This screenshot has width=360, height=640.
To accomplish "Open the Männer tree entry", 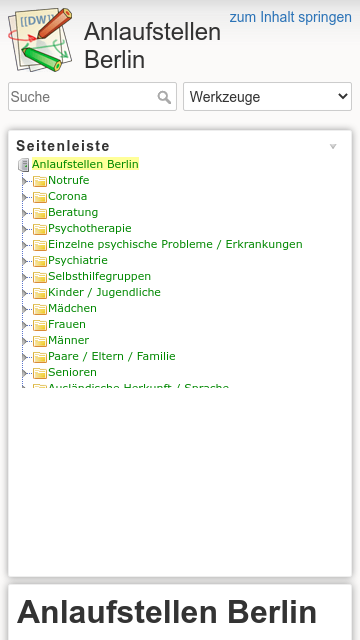I will 68,340.
